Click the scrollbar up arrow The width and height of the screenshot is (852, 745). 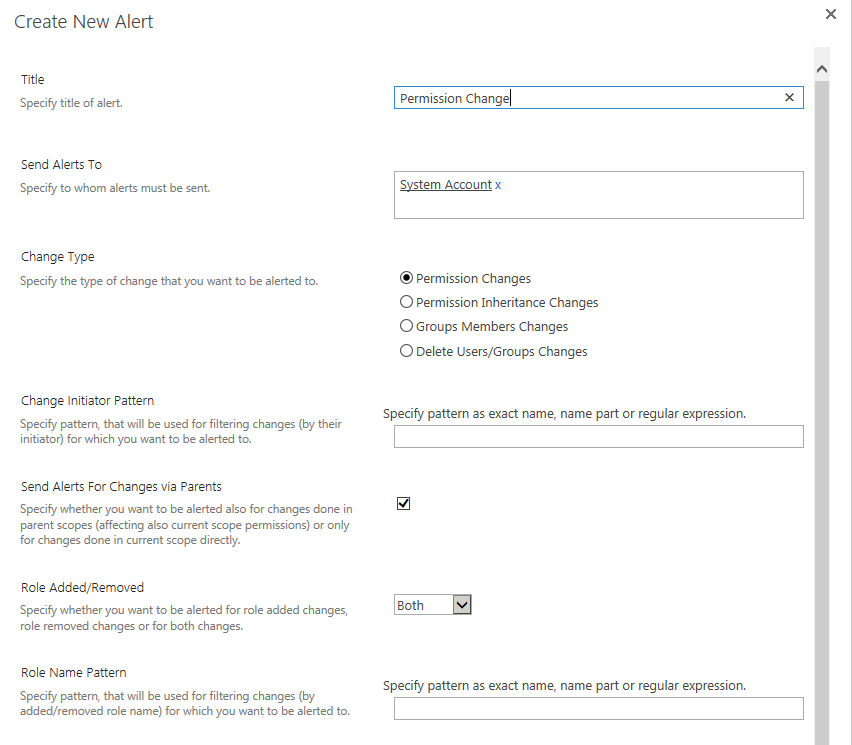tap(821, 67)
